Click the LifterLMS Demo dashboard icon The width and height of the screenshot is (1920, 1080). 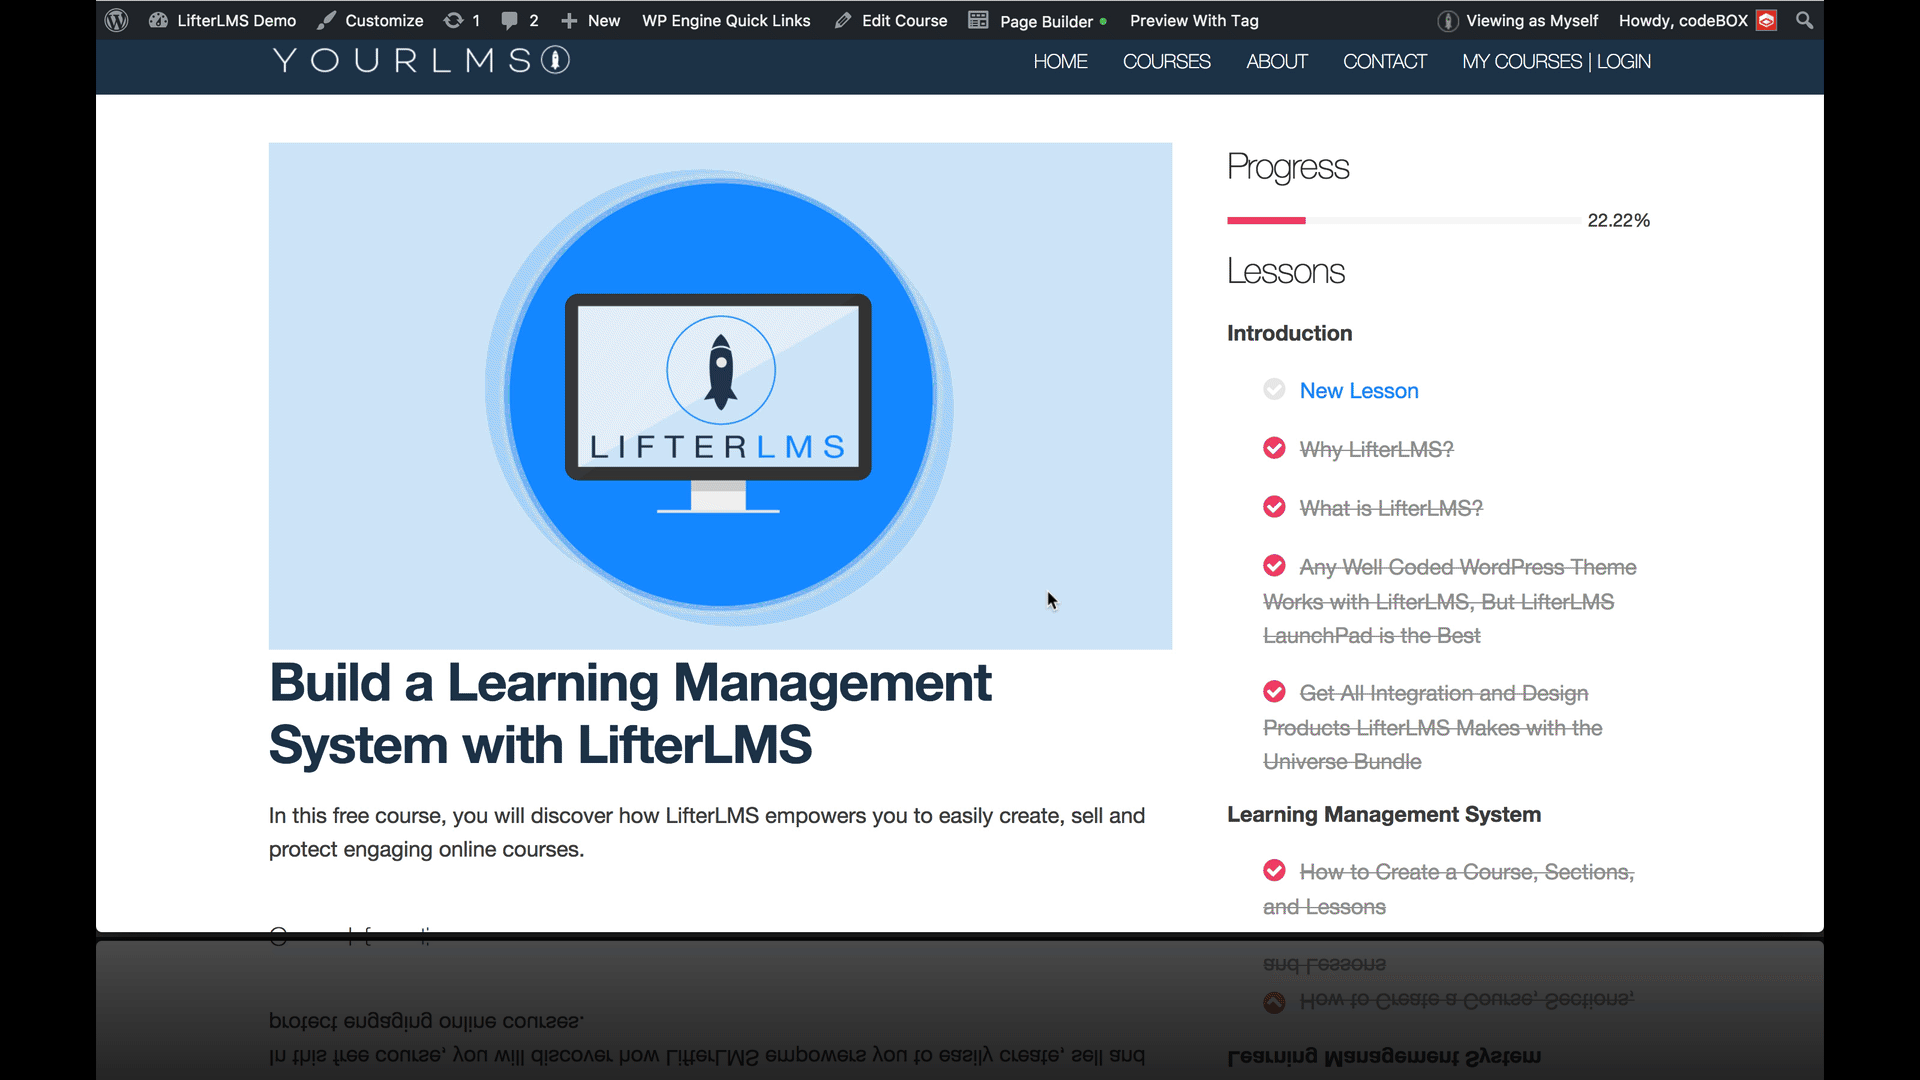coord(158,20)
